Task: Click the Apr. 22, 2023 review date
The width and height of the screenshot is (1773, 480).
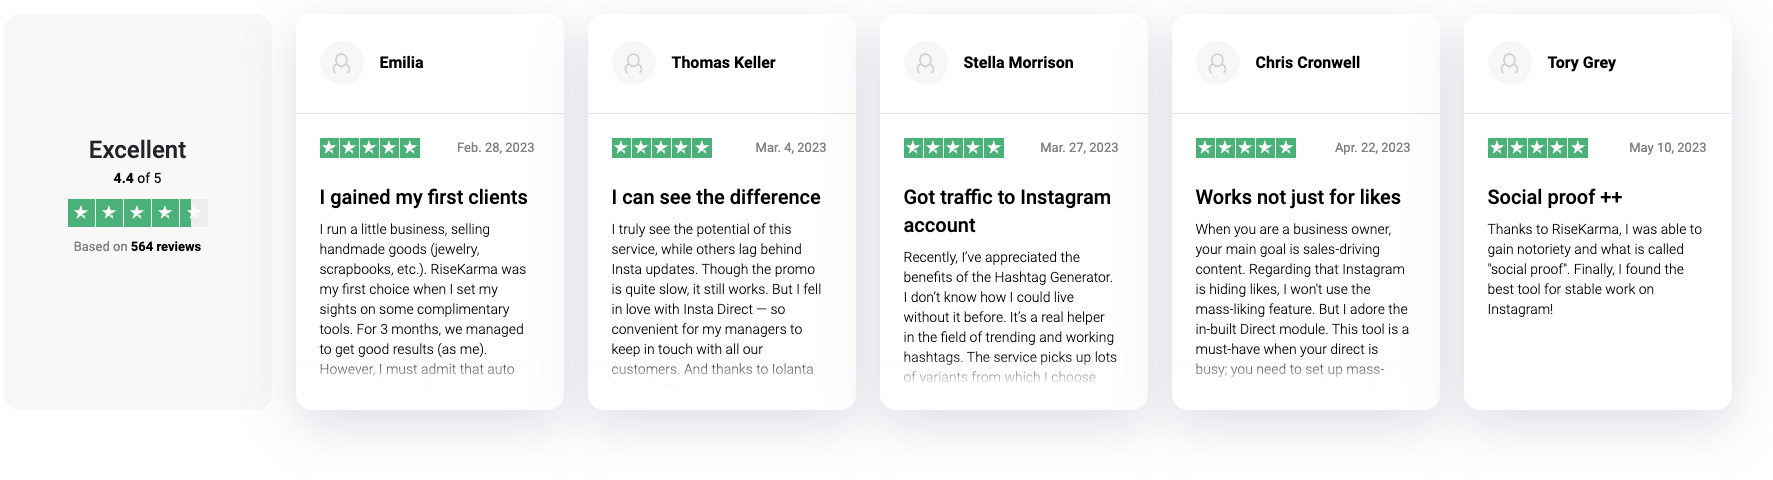Action: click(x=1372, y=148)
